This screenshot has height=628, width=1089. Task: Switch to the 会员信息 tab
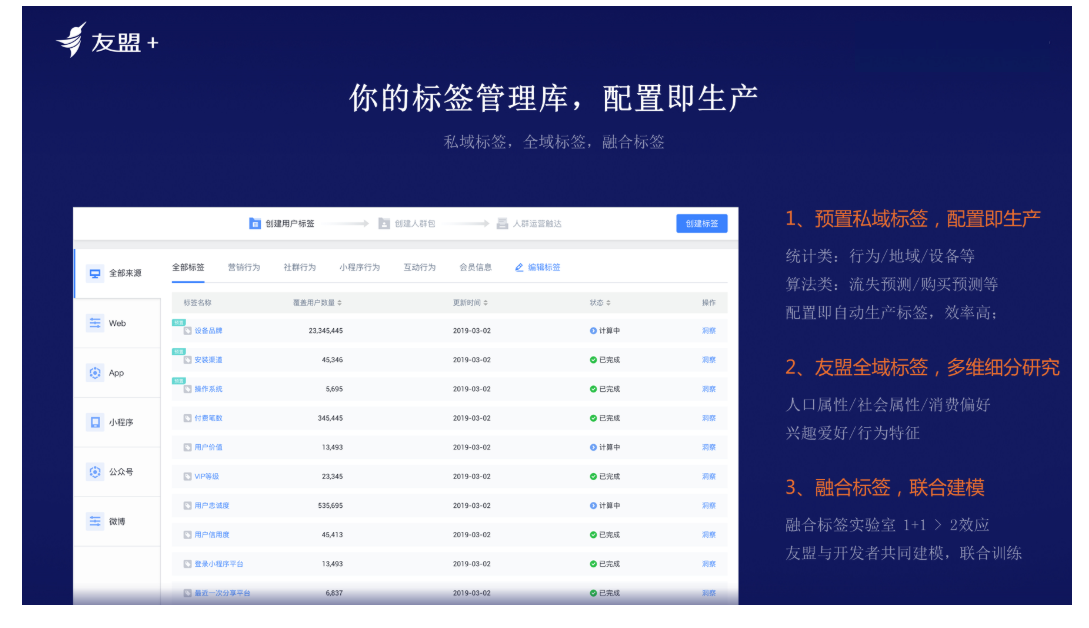tap(475, 268)
